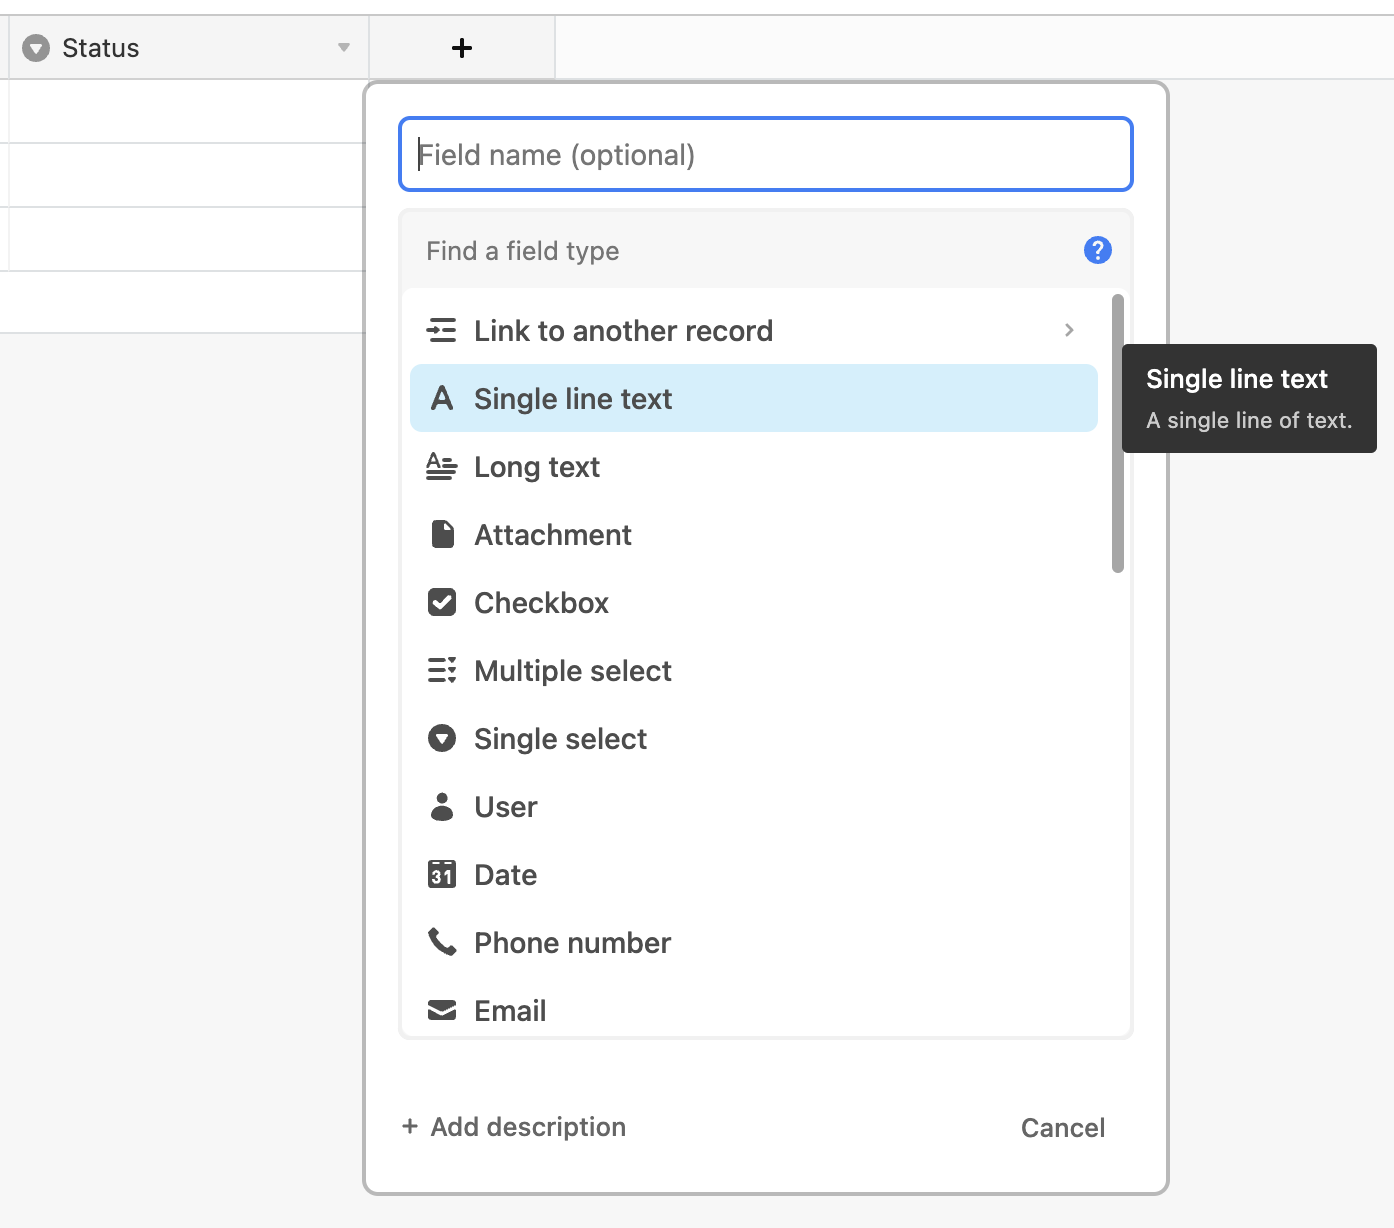The height and width of the screenshot is (1228, 1394).
Task: Select the Multiple select field icon
Action: coord(443,670)
